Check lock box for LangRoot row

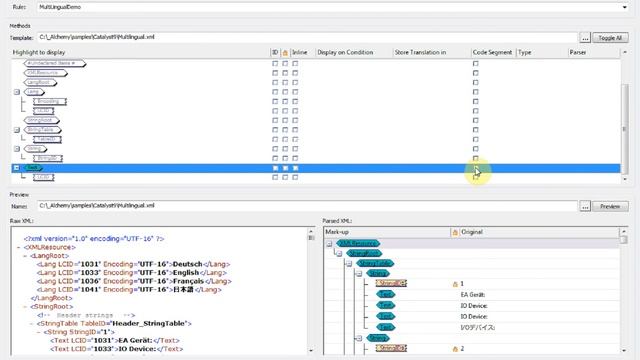285,82
